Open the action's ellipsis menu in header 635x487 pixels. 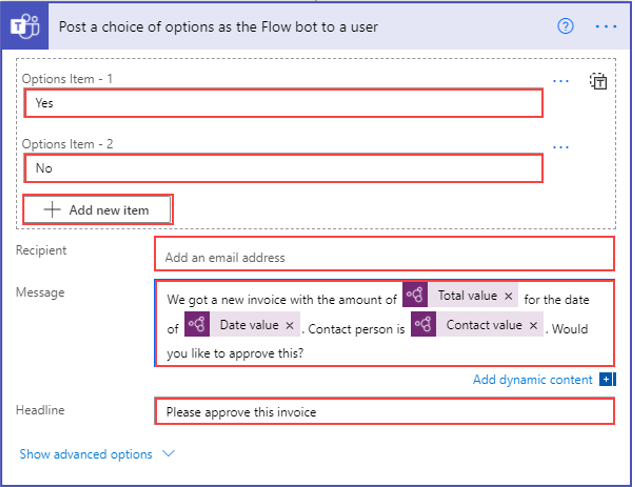point(606,27)
